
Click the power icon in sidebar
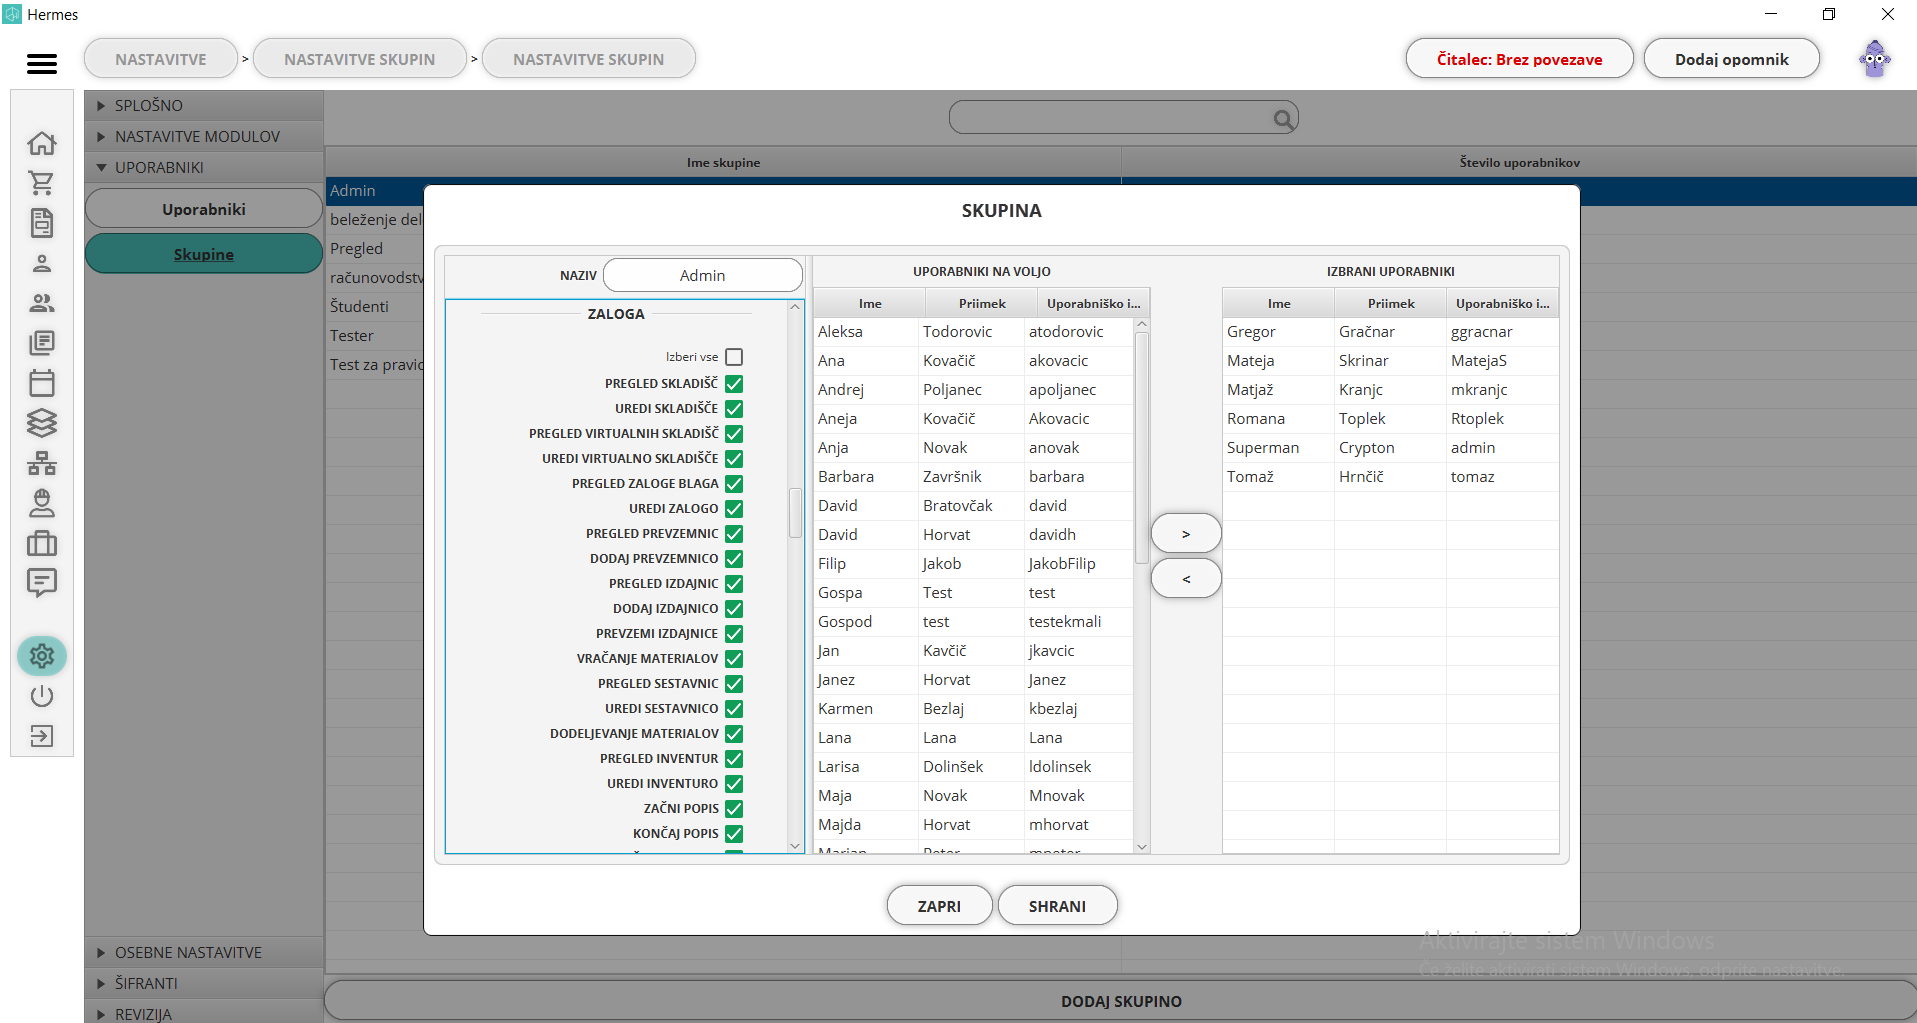pos(42,696)
